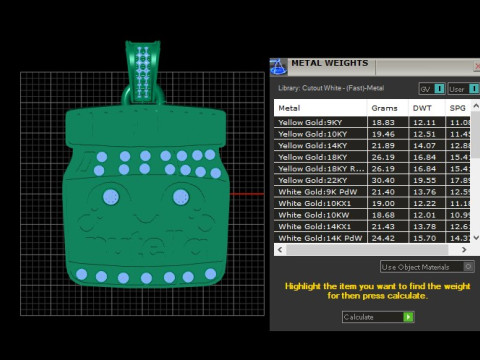Click the 14.07 DWT cell
The height and width of the screenshot is (360, 480).
coord(427,146)
